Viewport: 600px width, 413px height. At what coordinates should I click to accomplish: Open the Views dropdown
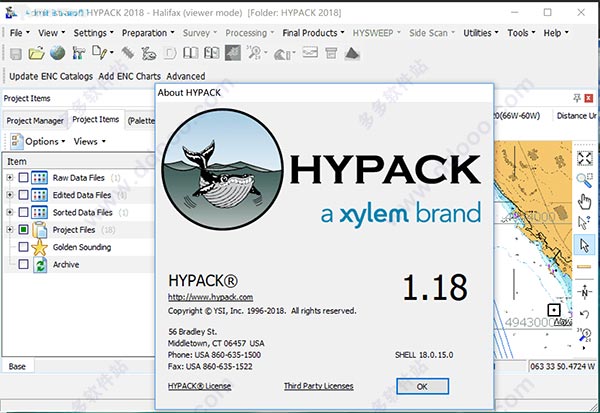click(x=89, y=142)
